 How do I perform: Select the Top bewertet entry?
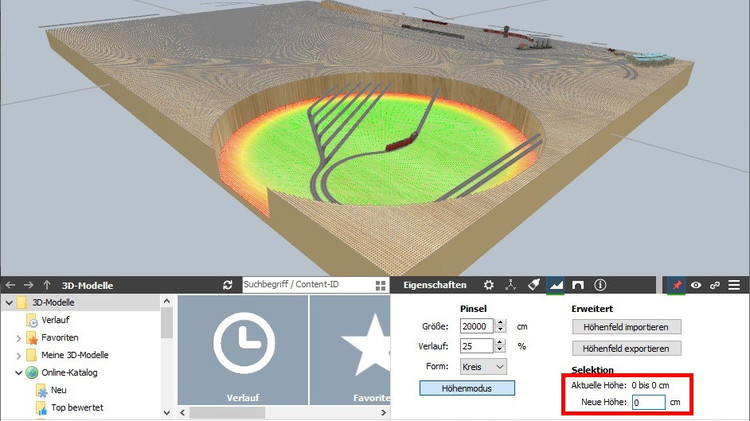point(77,408)
